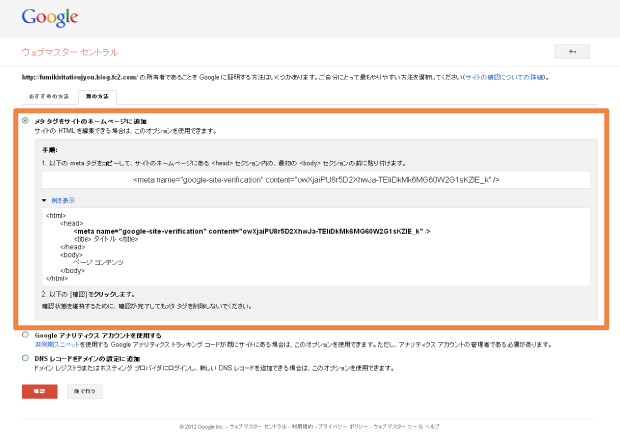
Task: Click the ウェブマスター セントラル heading
Action: (x=69, y=51)
